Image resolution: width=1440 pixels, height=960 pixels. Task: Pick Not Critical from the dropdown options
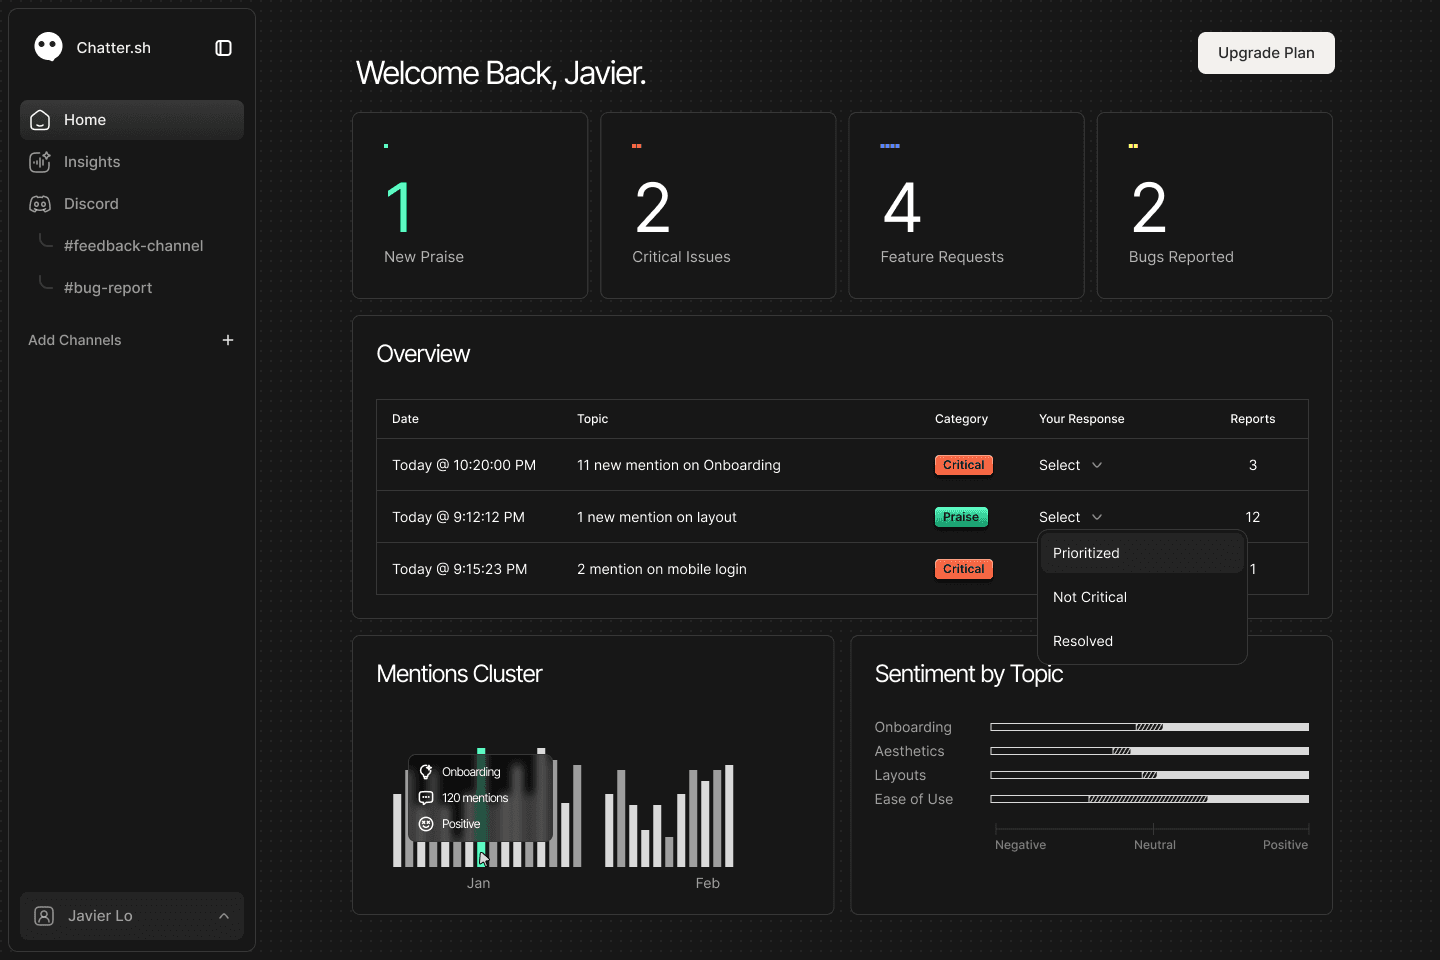pyautogui.click(x=1089, y=597)
